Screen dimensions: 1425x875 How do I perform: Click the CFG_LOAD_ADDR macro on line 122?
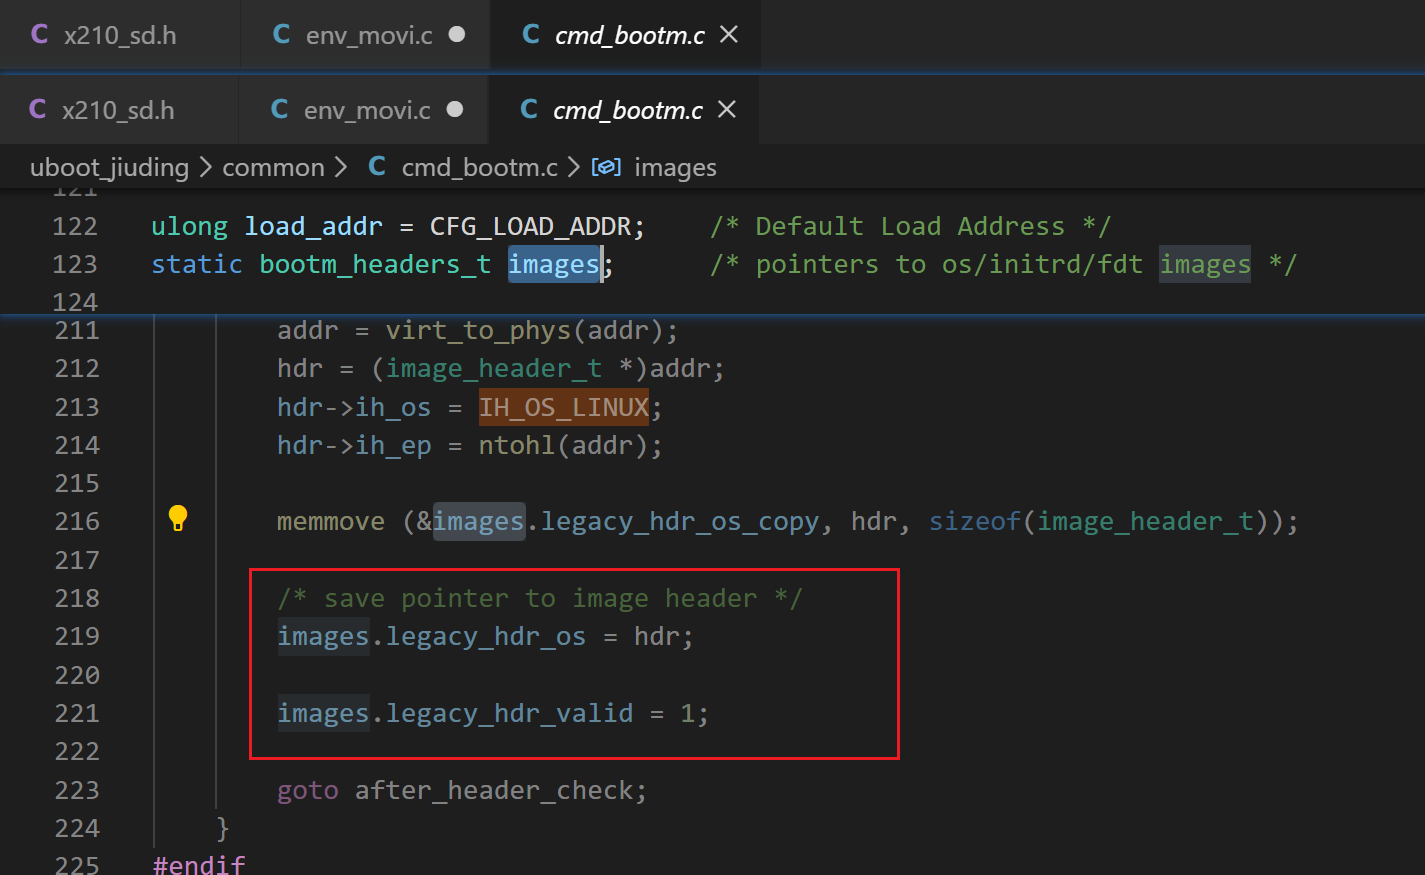pos(529,227)
